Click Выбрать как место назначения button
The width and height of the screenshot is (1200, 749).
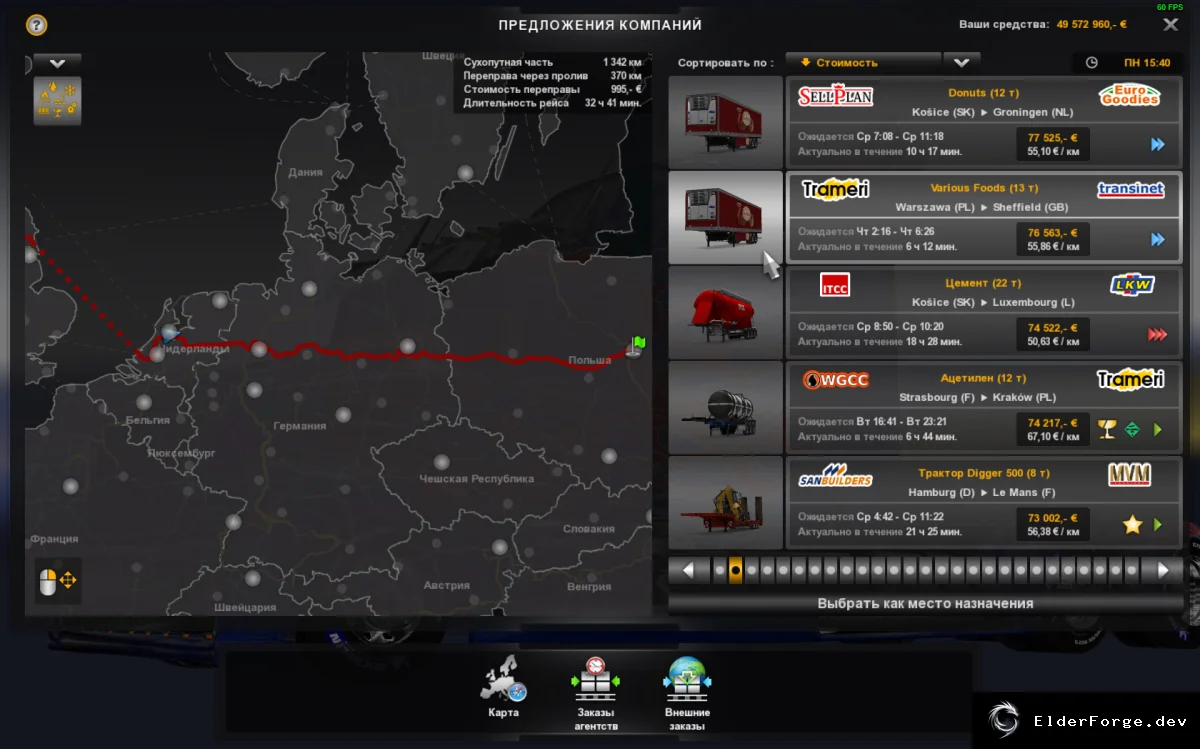(x=925, y=604)
